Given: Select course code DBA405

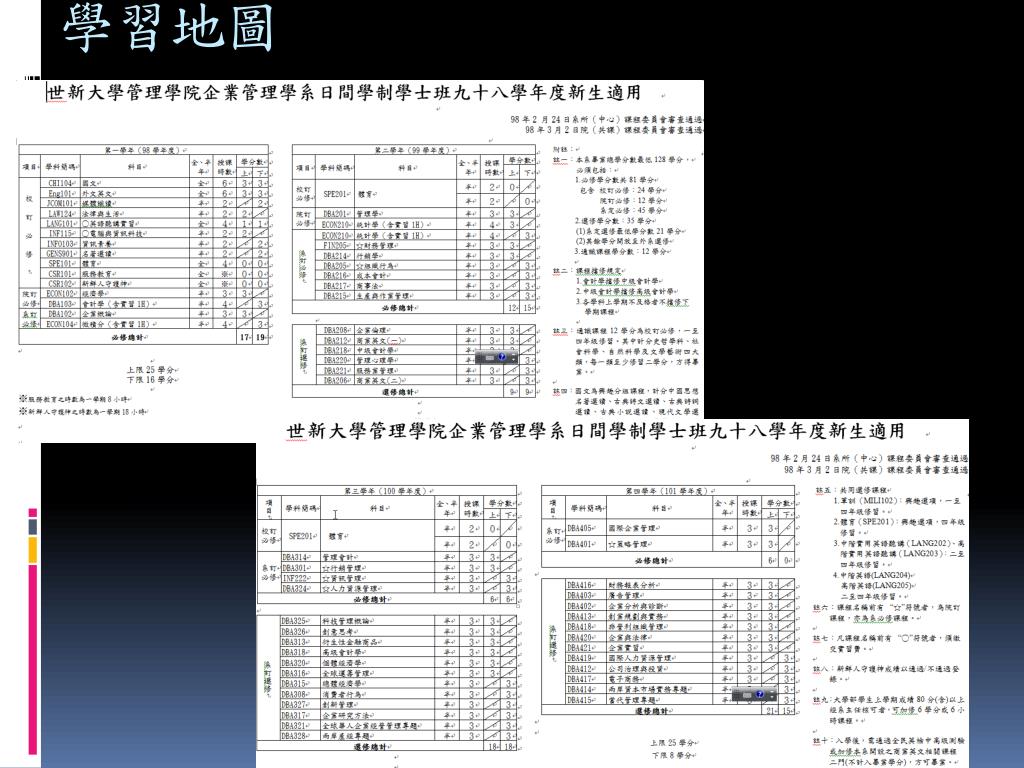Looking at the screenshot, I should pos(580,528).
